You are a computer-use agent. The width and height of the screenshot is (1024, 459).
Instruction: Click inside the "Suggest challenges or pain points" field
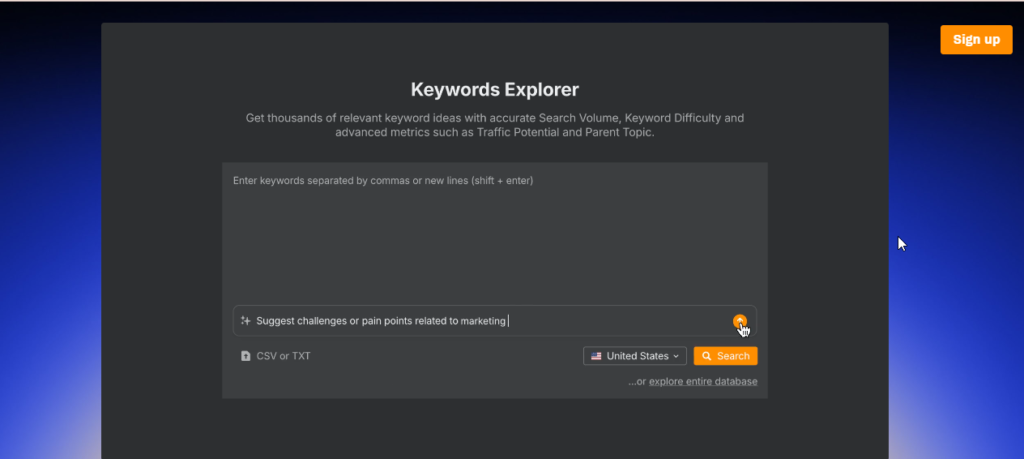click(x=494, y=321)
